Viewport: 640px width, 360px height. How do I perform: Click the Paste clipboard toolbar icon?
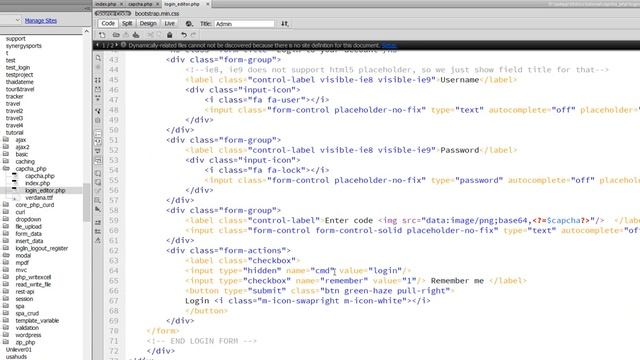pos(170,35)
